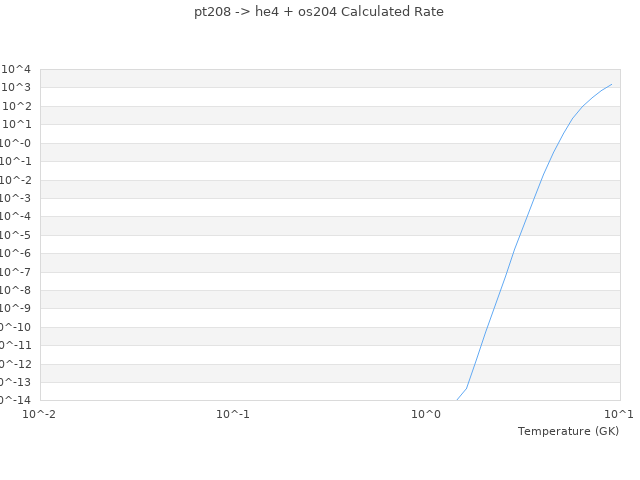
Task: Click the 10^-12 label on the vertical axis
Action: click(13, 364)
